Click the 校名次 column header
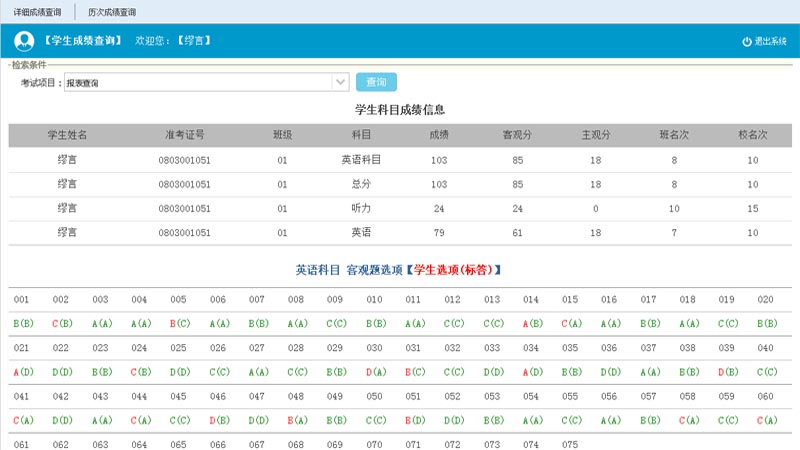Screen dimensions: 800x450 click(x=752, y=134)
